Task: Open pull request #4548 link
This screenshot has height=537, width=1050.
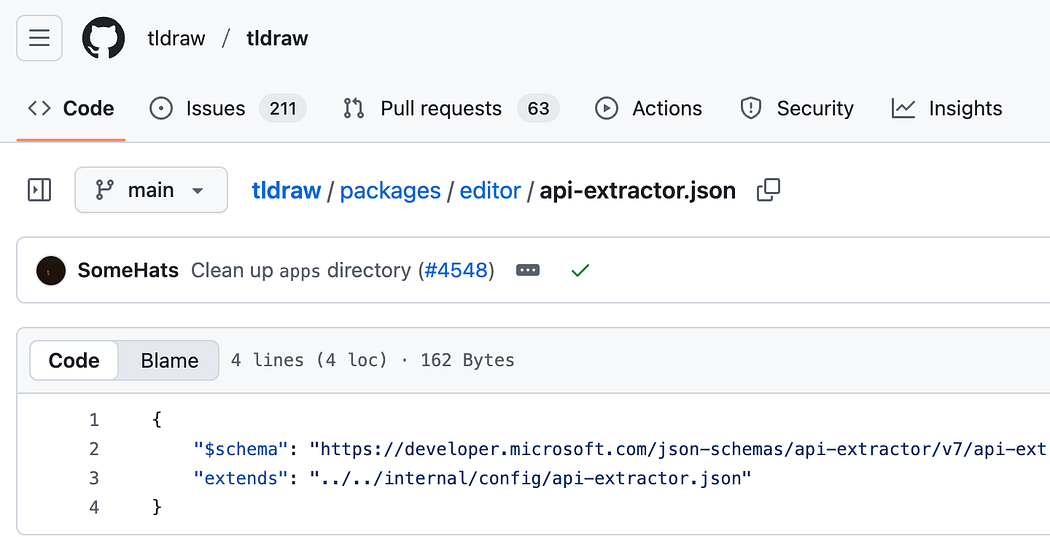Action: point(456,271)
